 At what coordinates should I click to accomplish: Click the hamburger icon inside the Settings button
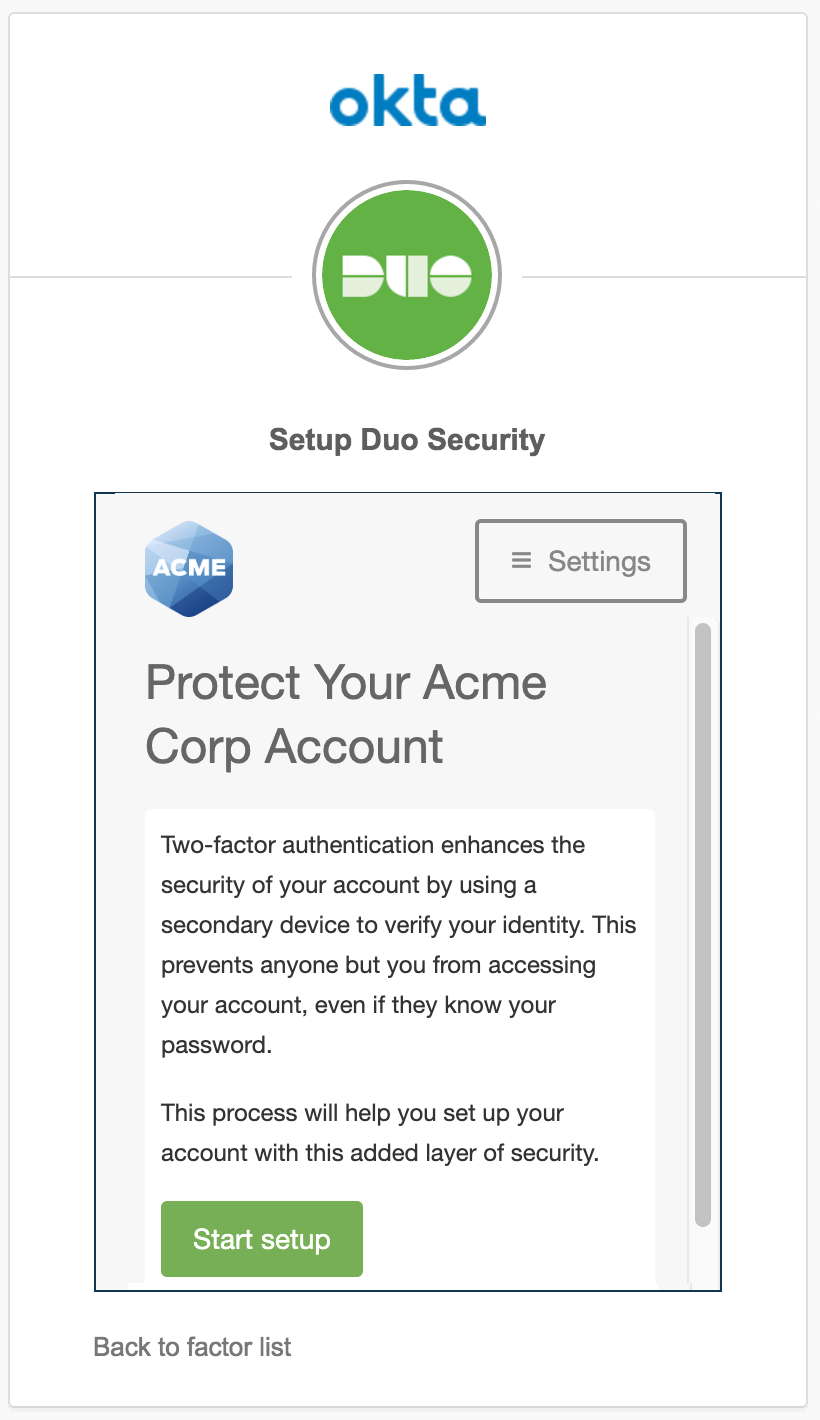(521, 561)
